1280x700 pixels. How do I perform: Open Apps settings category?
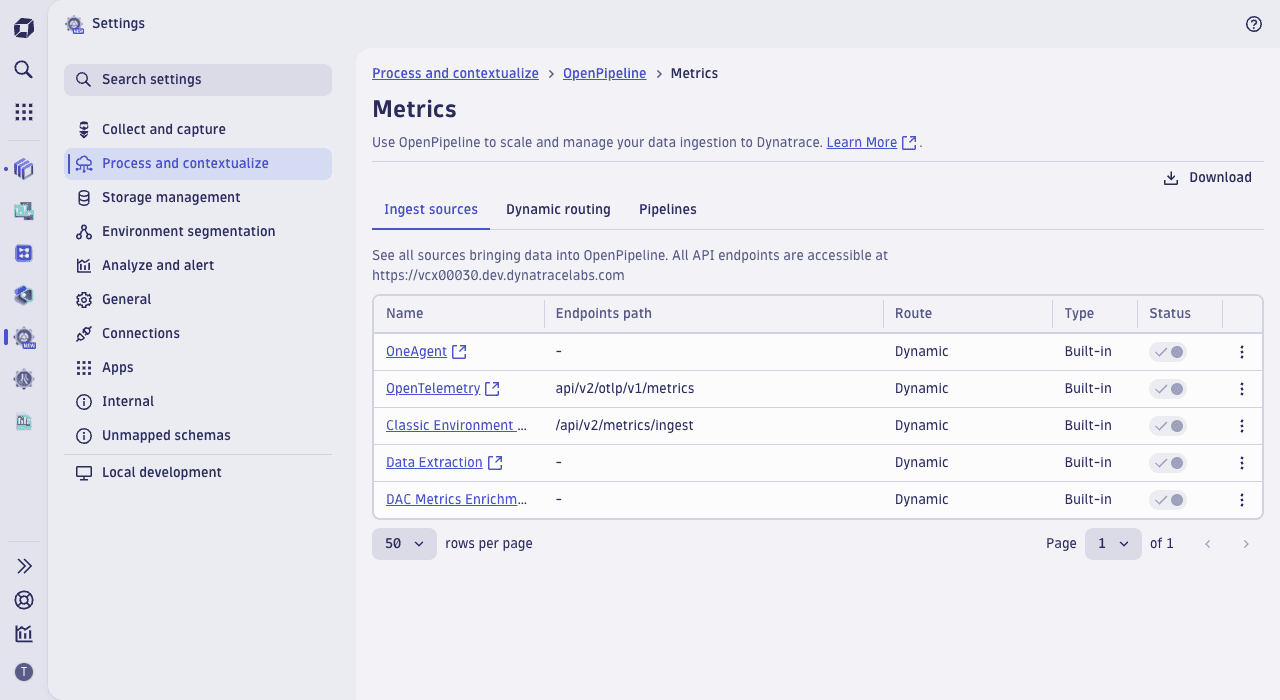(198, 367)
